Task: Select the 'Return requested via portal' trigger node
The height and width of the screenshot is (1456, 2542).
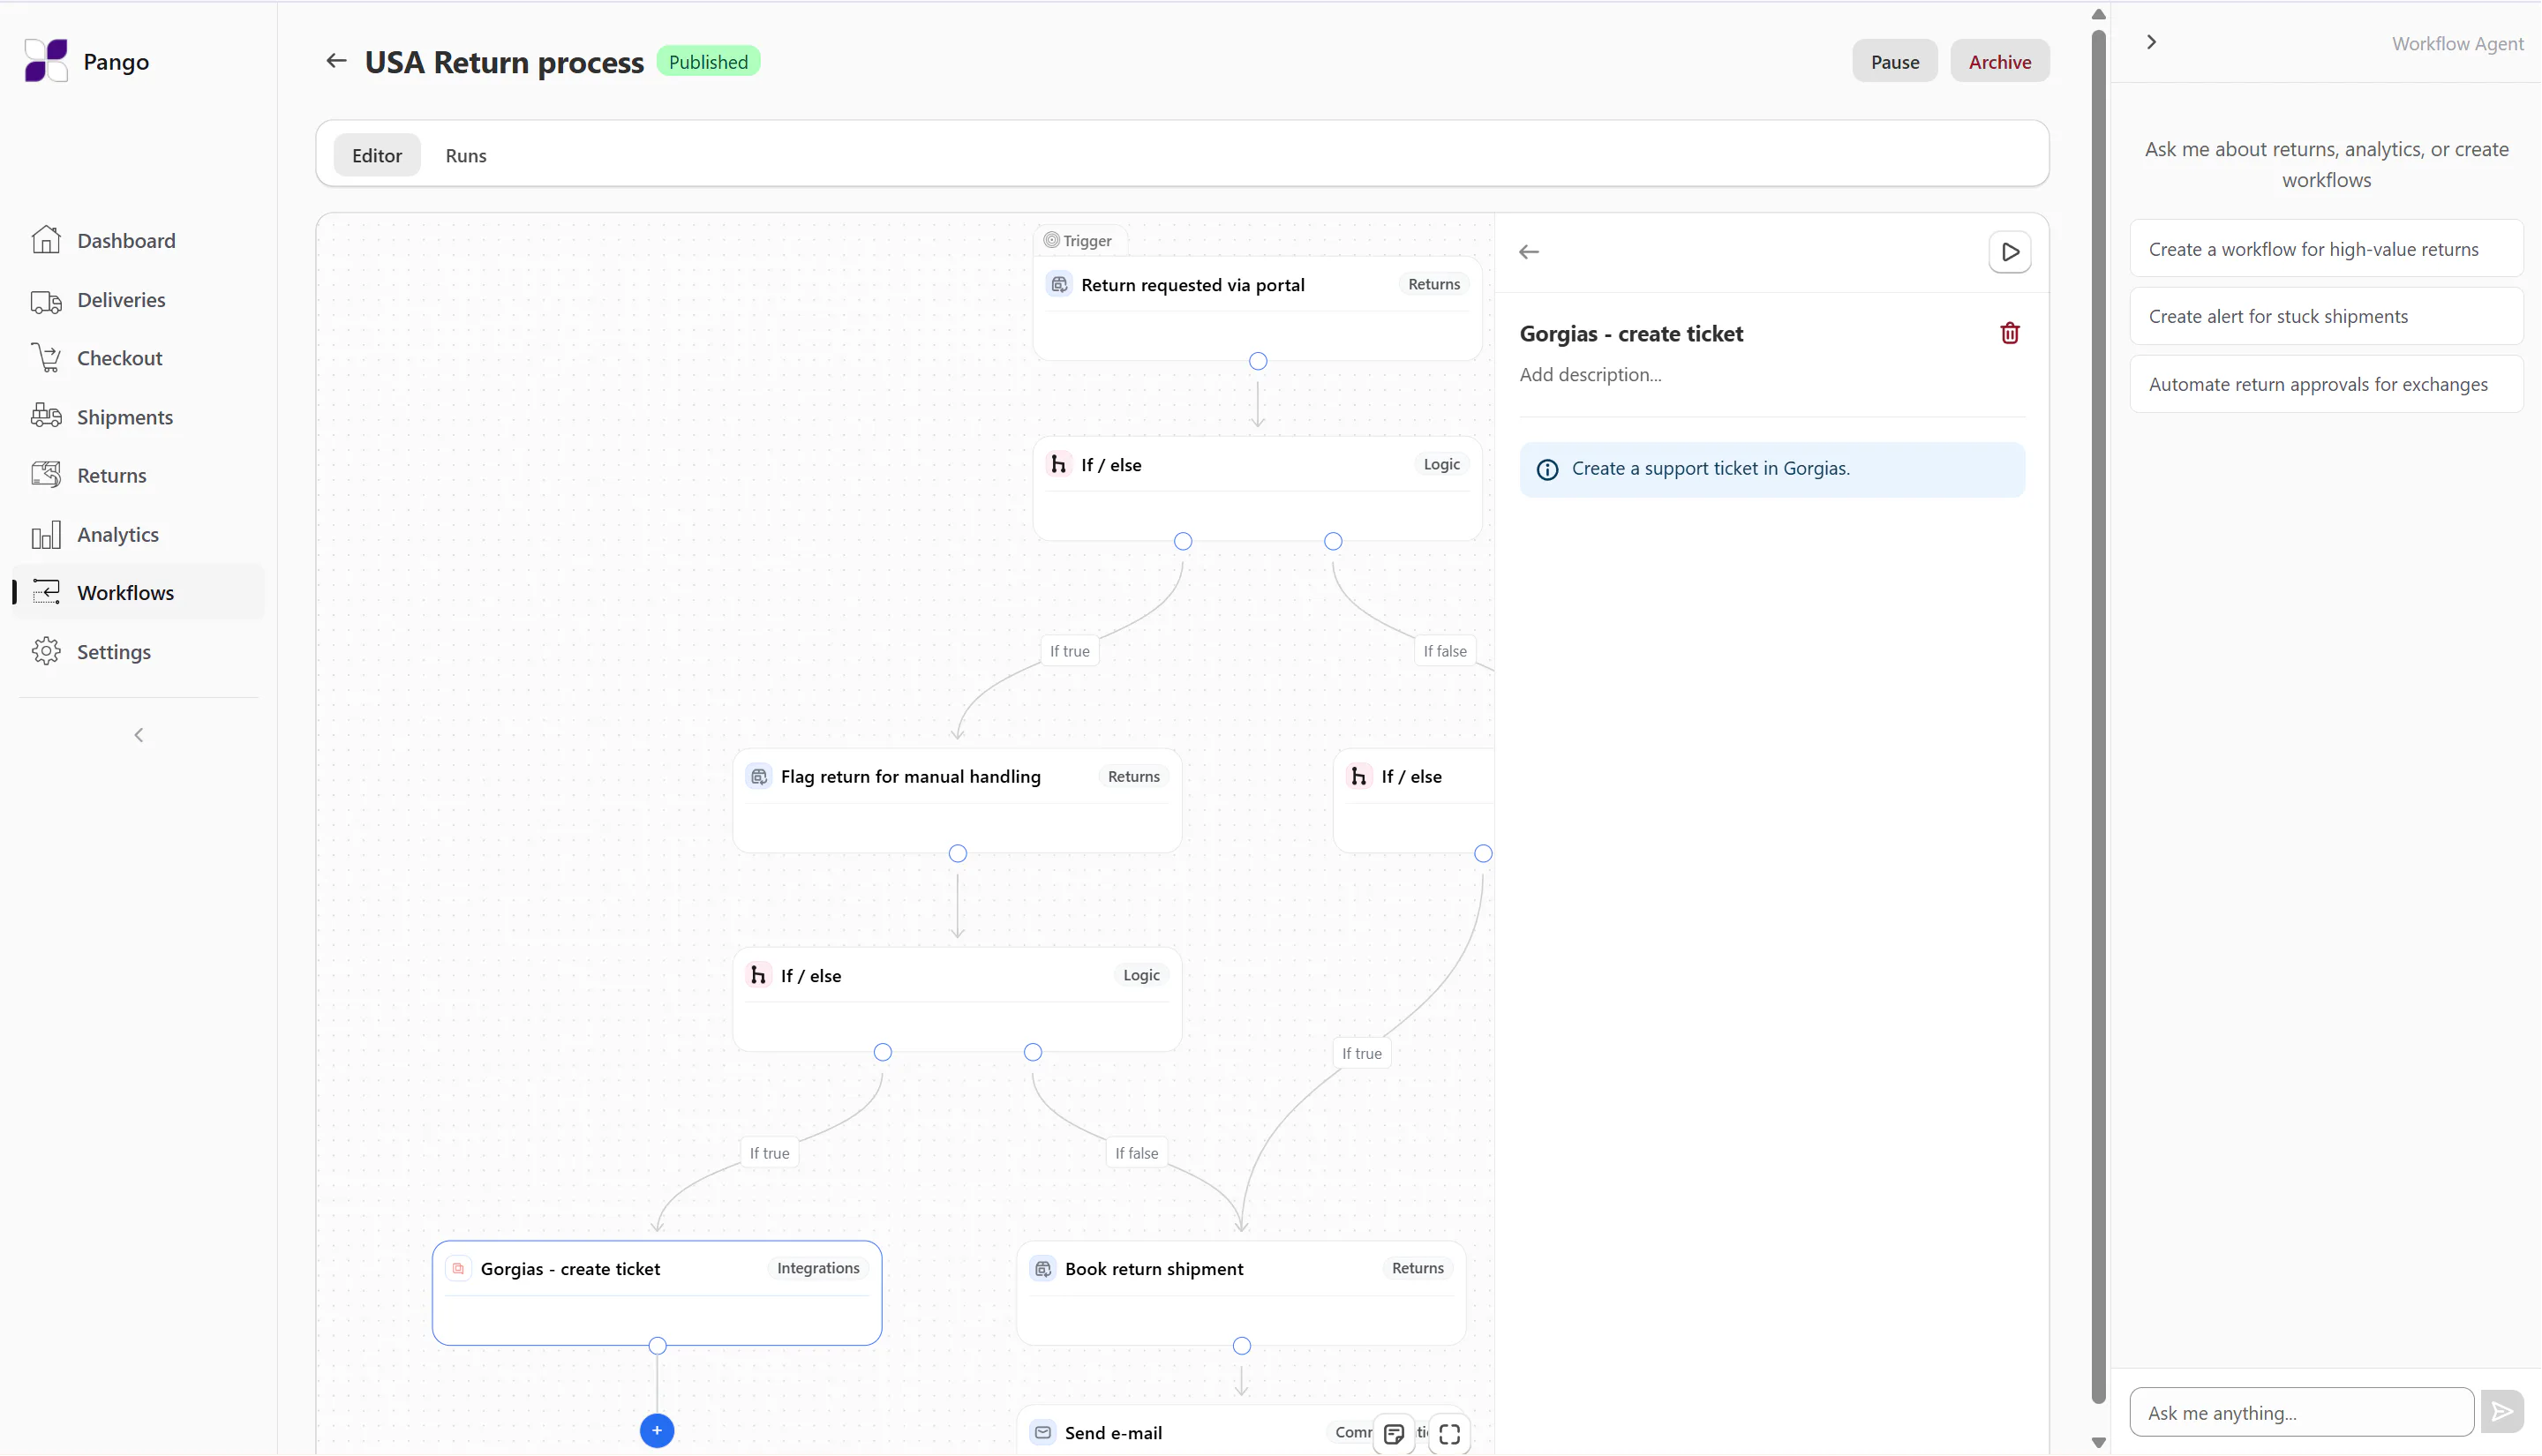Action: tap(1257, 308)
